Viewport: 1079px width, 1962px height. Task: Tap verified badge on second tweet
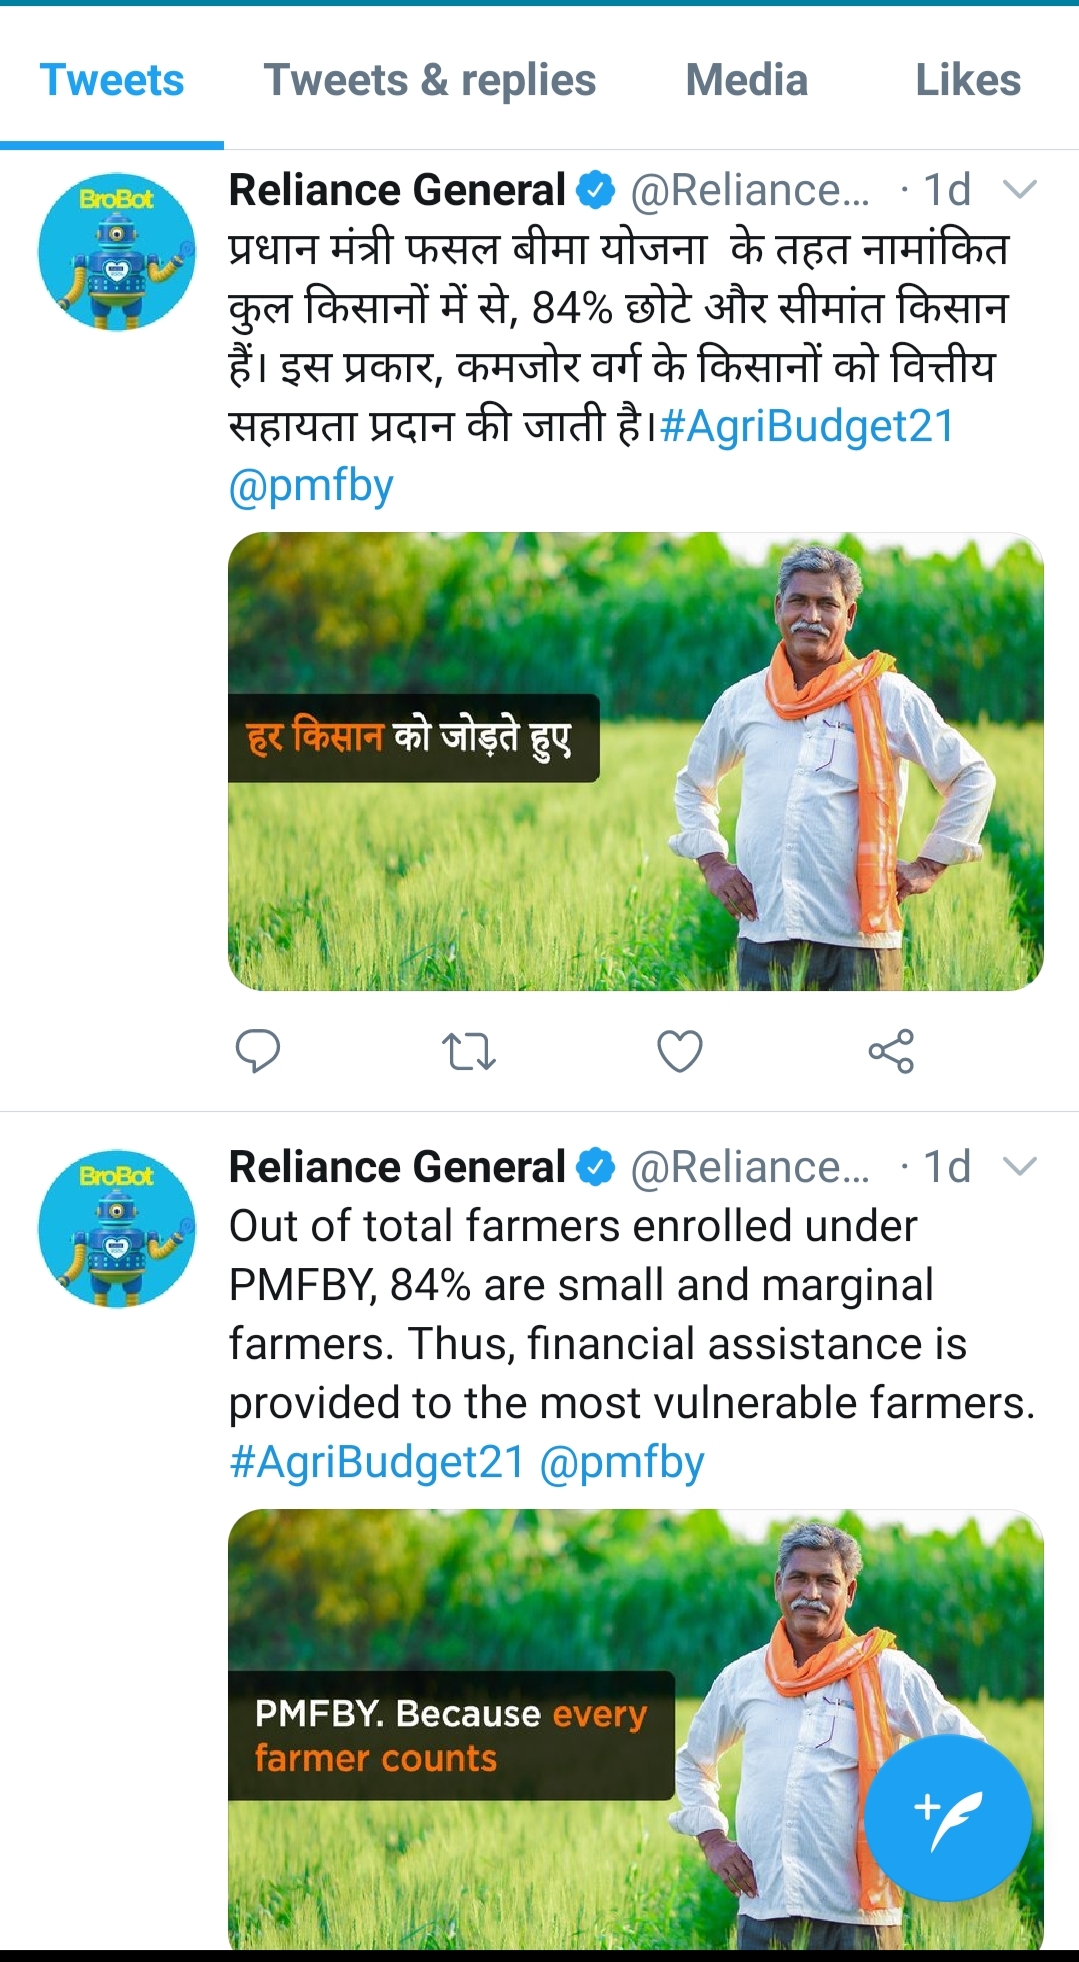pos(597,1167)
